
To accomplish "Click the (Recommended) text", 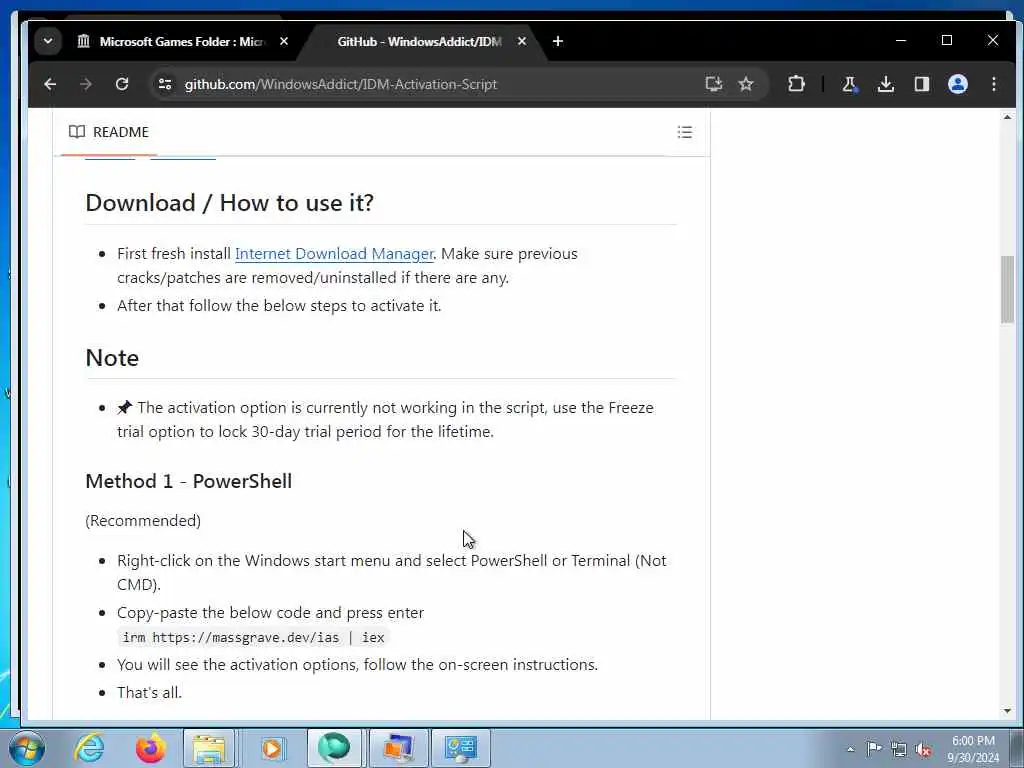I will [x=143, y=520].
